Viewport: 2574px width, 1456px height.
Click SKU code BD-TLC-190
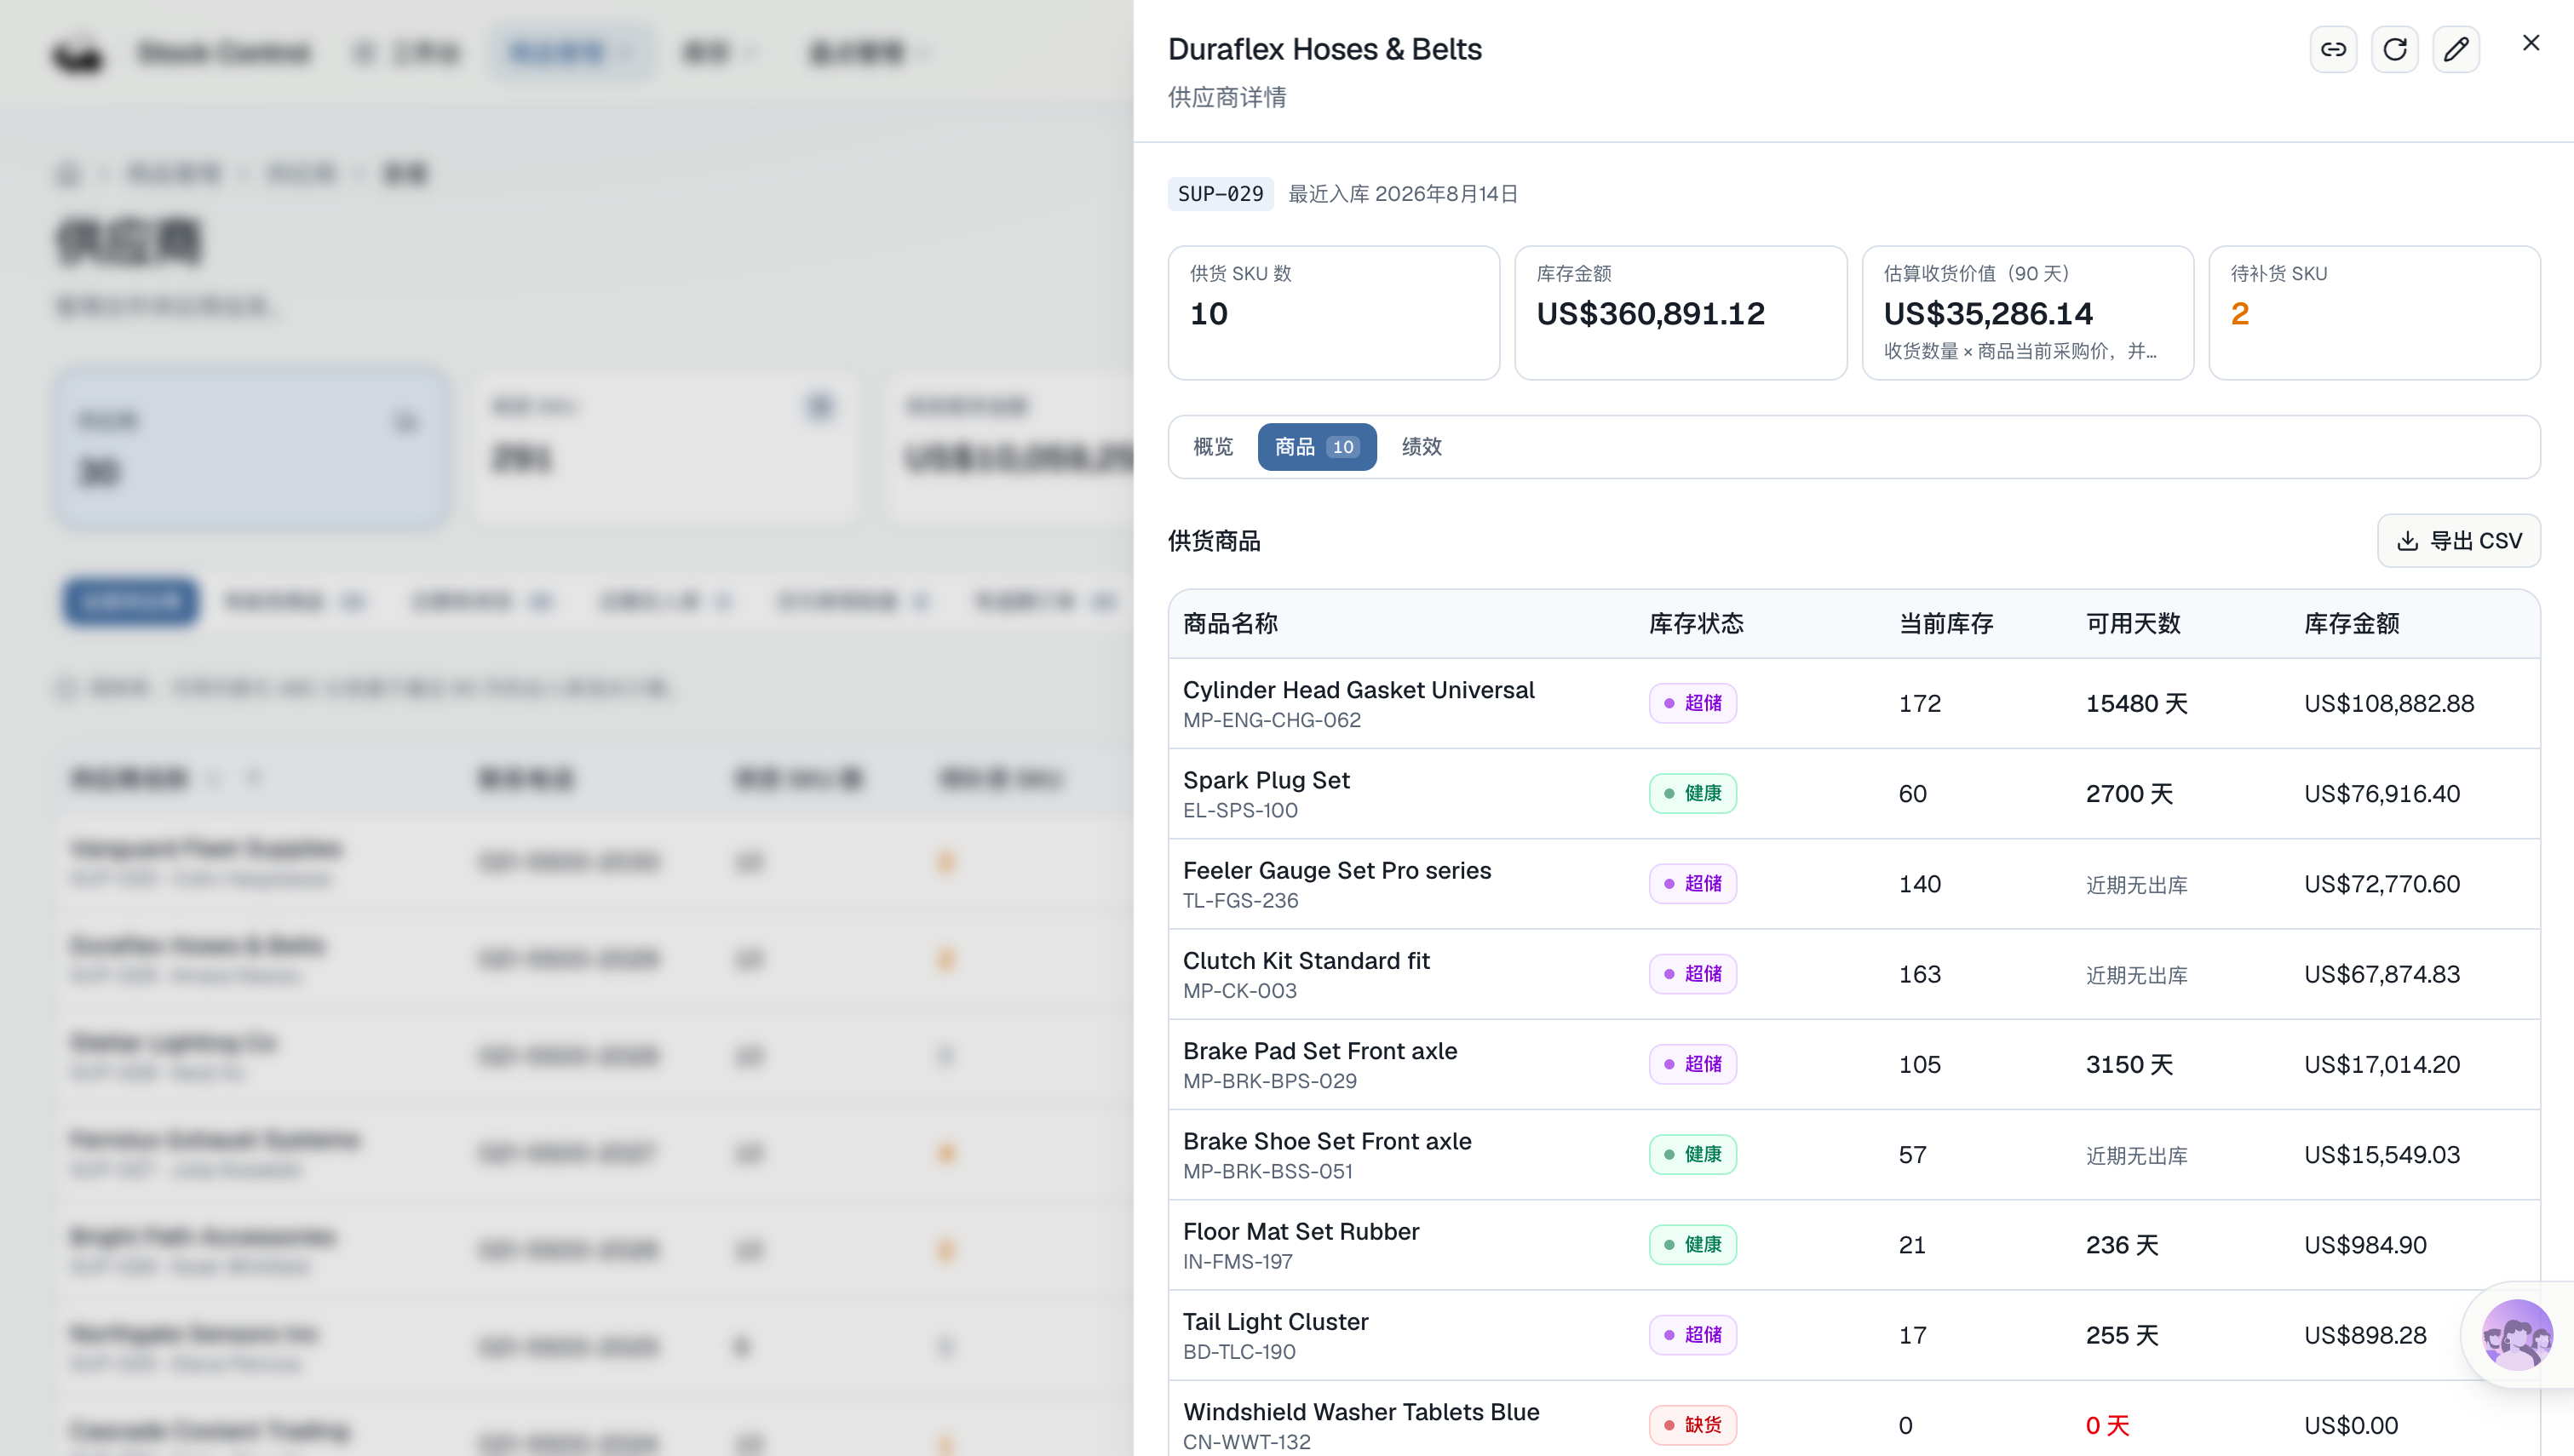tap(1239, 1352)
